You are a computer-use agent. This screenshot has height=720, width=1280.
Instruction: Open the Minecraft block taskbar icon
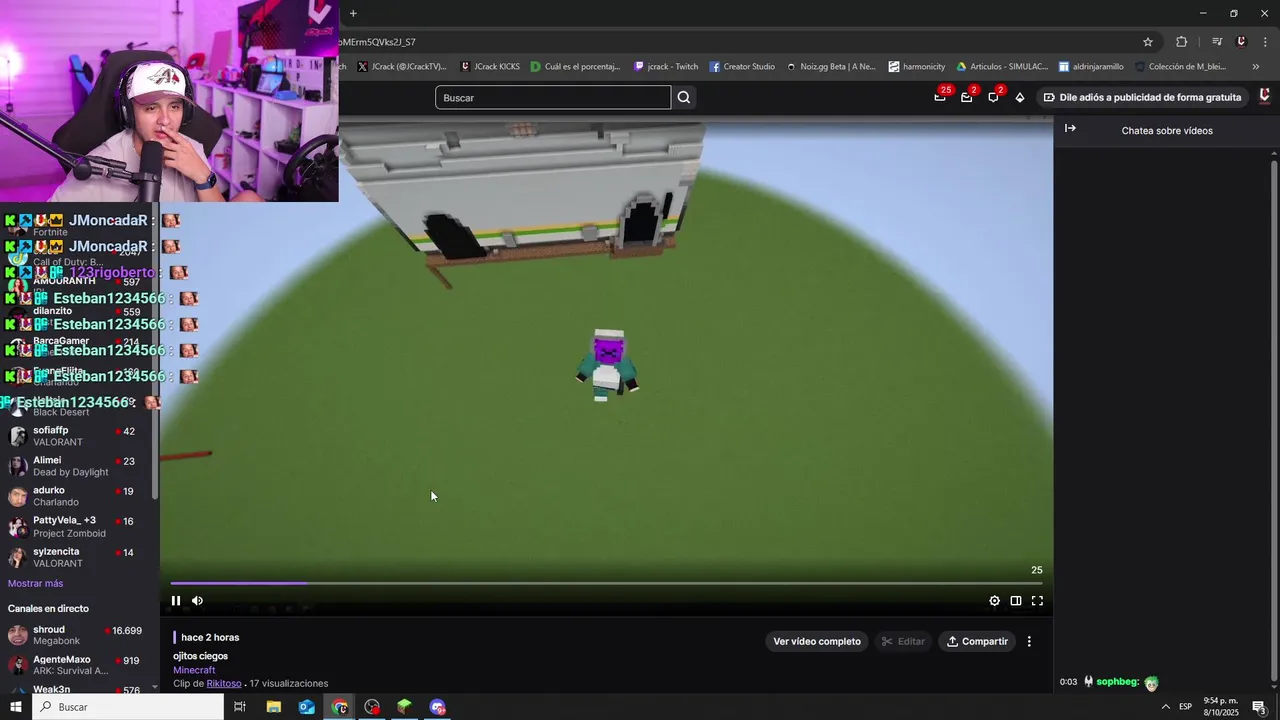(x=404, y=707)
